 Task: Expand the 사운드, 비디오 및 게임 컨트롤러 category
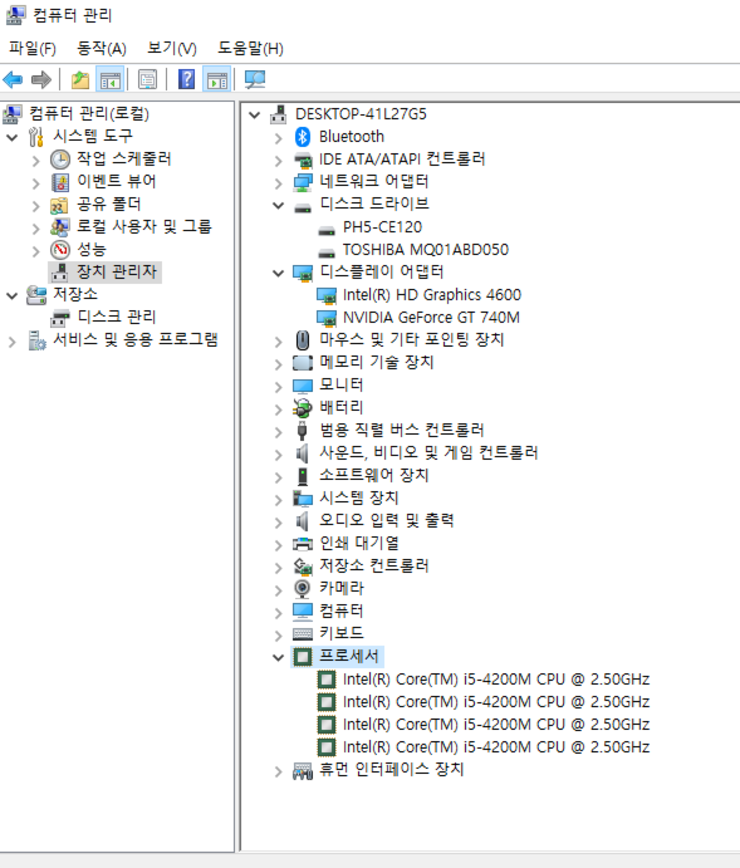278,454
